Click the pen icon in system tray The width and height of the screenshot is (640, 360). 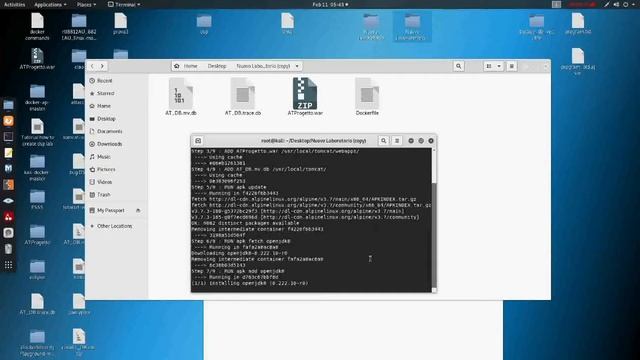pos(607,4)
